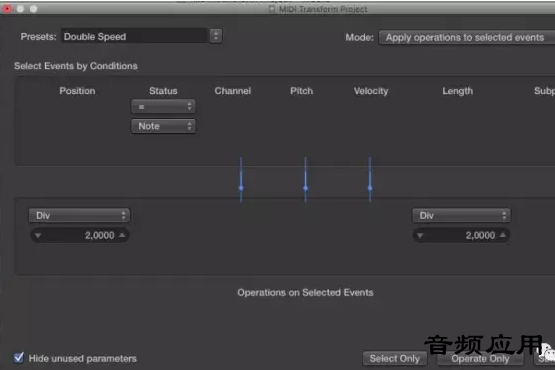The height and width of the screenshot is (370, 555).
Task: Click the Select Events by Conditions label
Action: tap(76, 66)
